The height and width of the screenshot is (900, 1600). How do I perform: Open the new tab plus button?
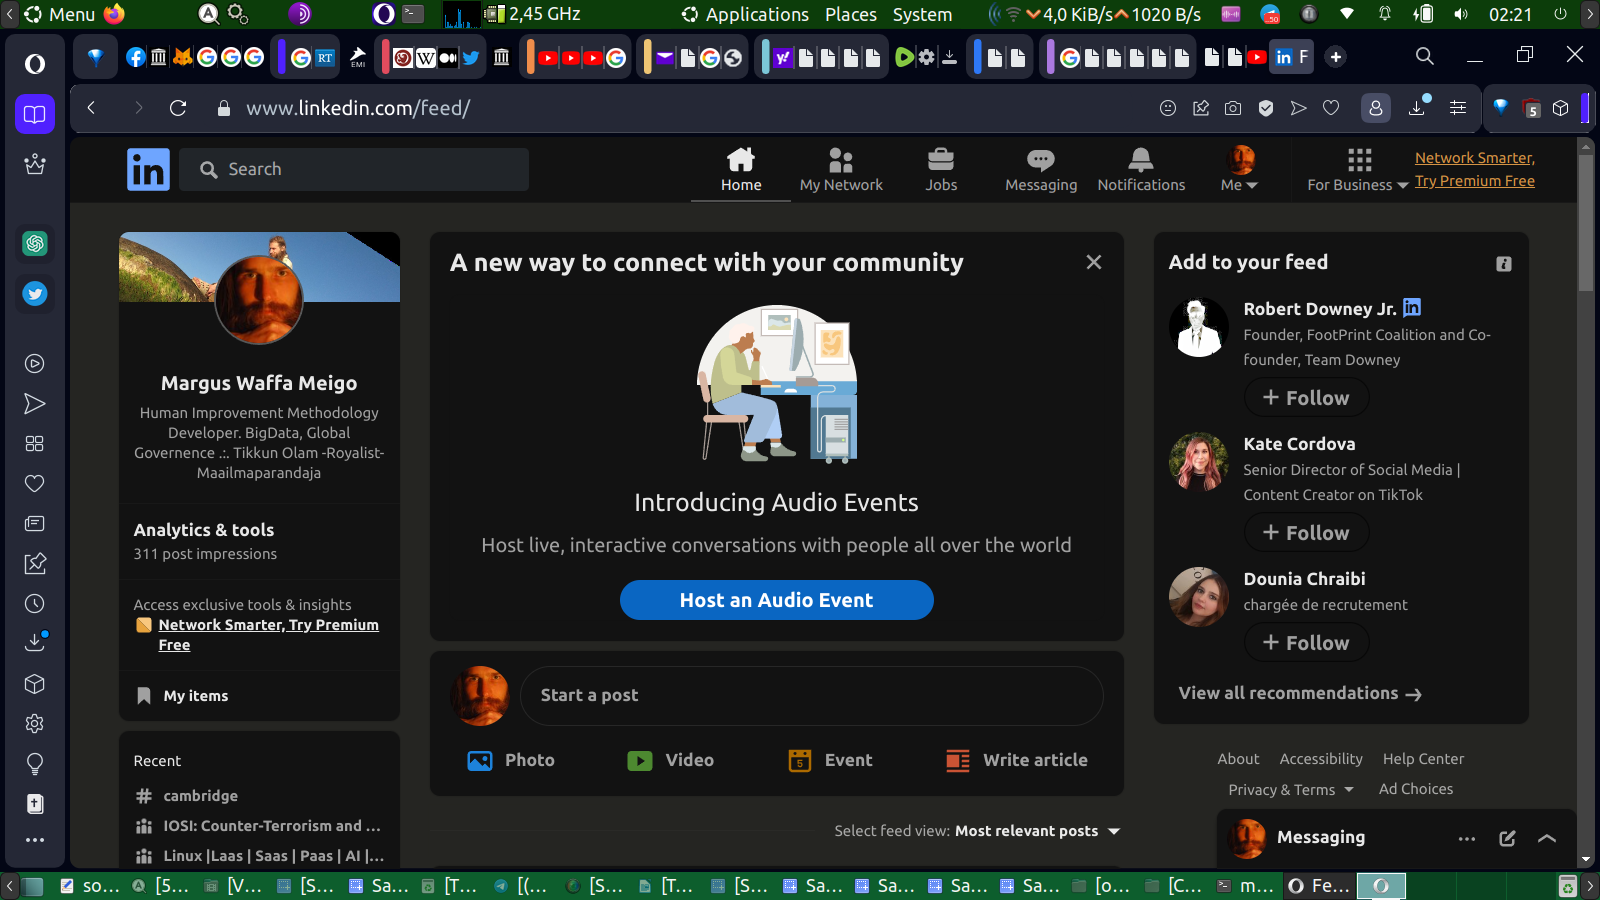pos(1336,57)
